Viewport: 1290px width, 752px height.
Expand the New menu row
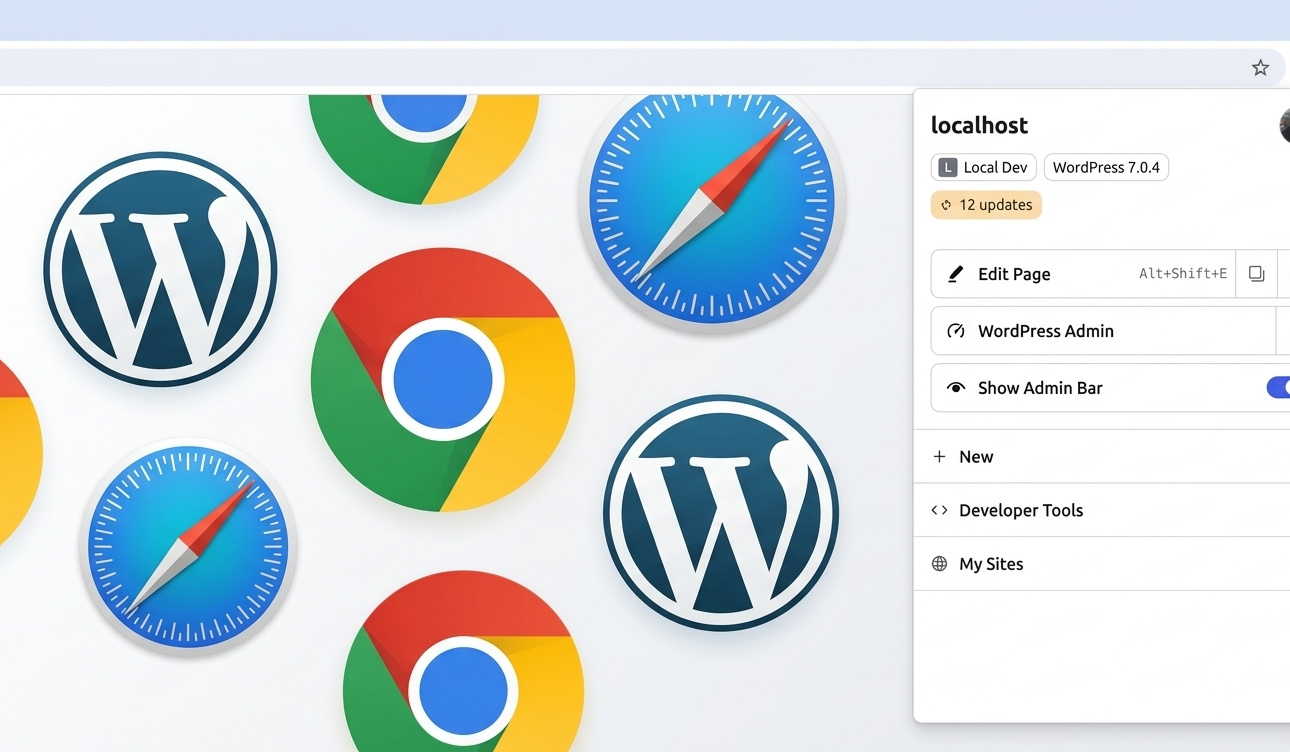point(1102,457)
